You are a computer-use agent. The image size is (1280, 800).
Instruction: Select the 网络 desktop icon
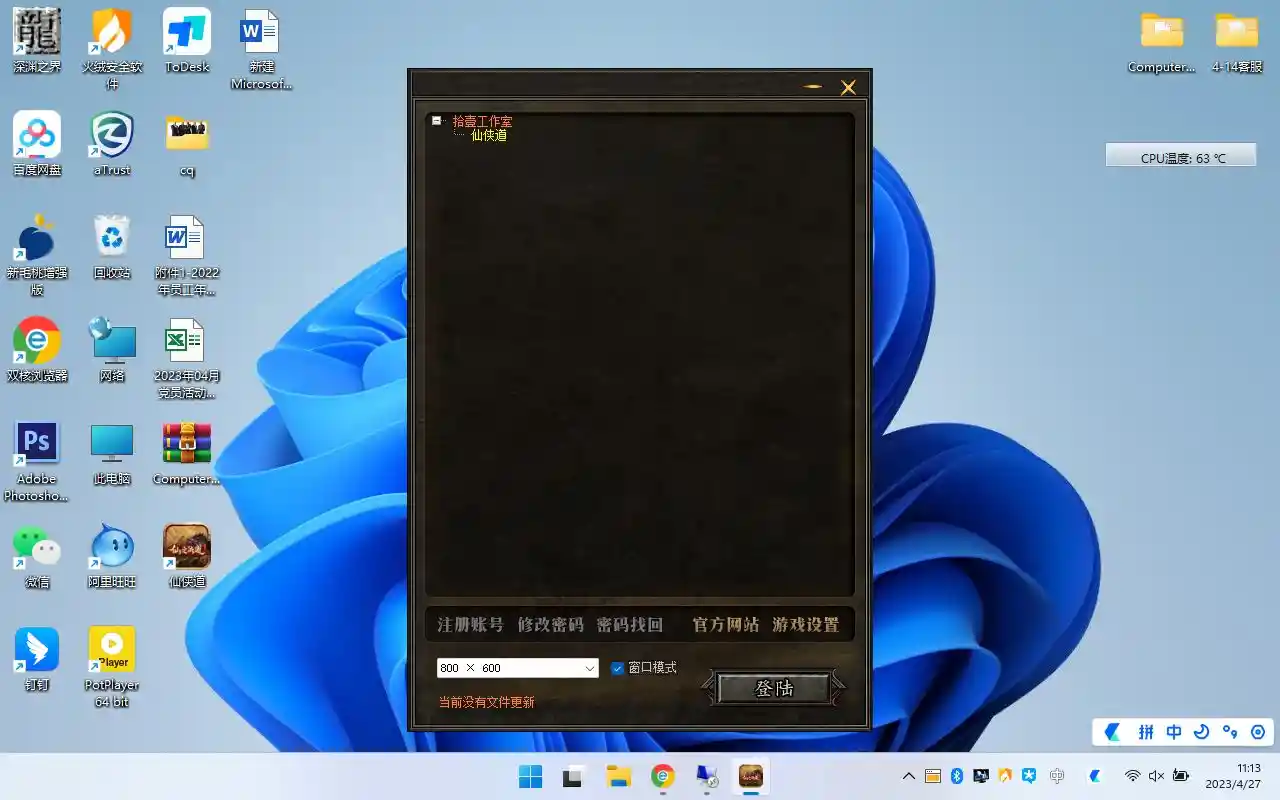[112, 350]
